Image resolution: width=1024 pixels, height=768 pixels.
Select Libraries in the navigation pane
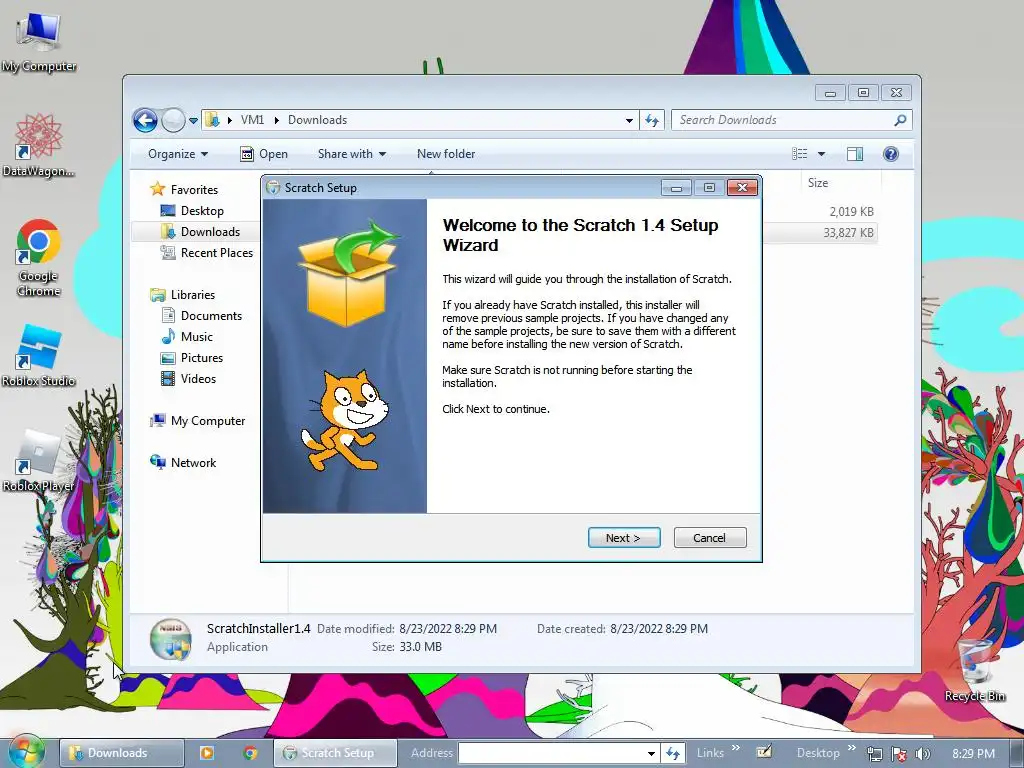(193, 295)
